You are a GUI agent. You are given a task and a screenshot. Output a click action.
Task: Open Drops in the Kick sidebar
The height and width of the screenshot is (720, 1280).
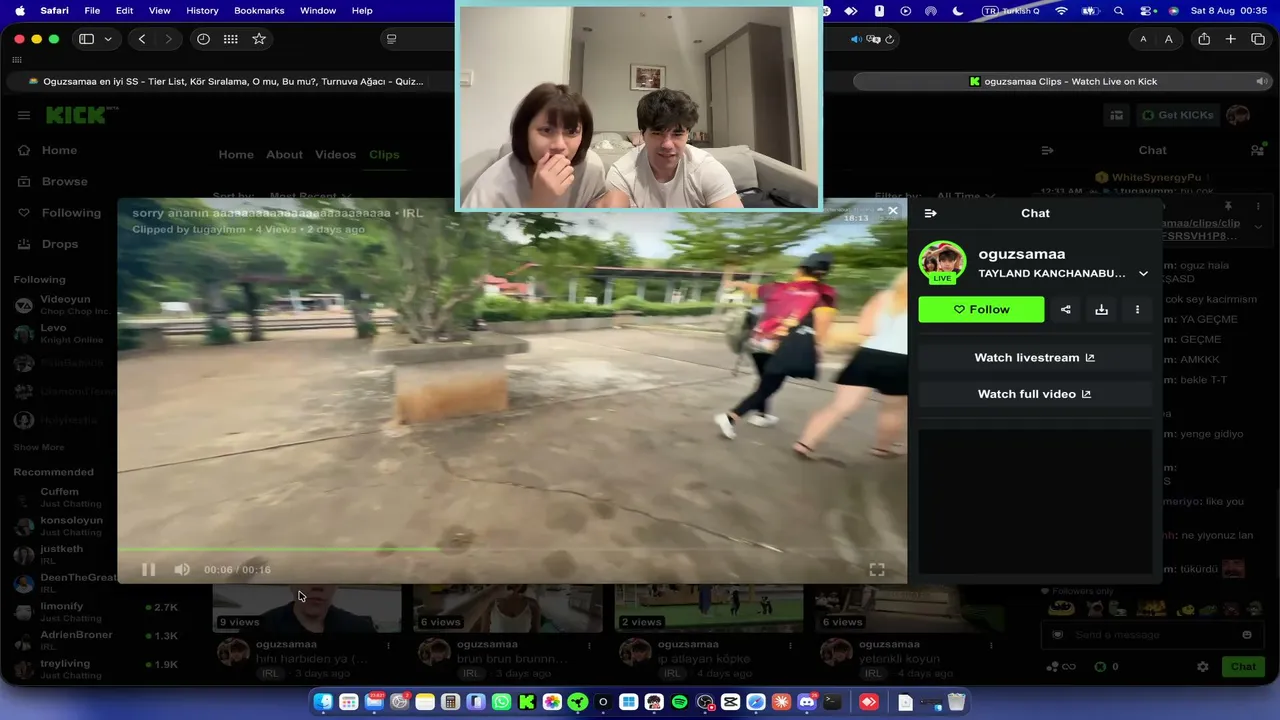click(60, 244)
